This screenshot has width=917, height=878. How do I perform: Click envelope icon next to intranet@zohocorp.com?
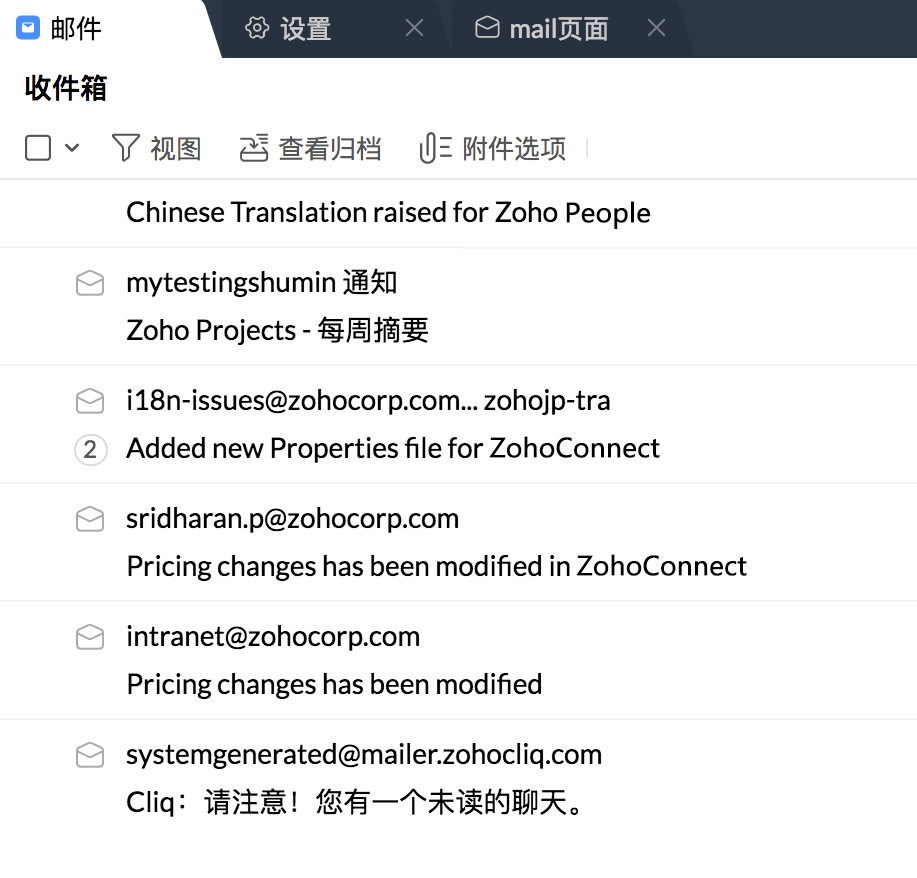[90, 638]
